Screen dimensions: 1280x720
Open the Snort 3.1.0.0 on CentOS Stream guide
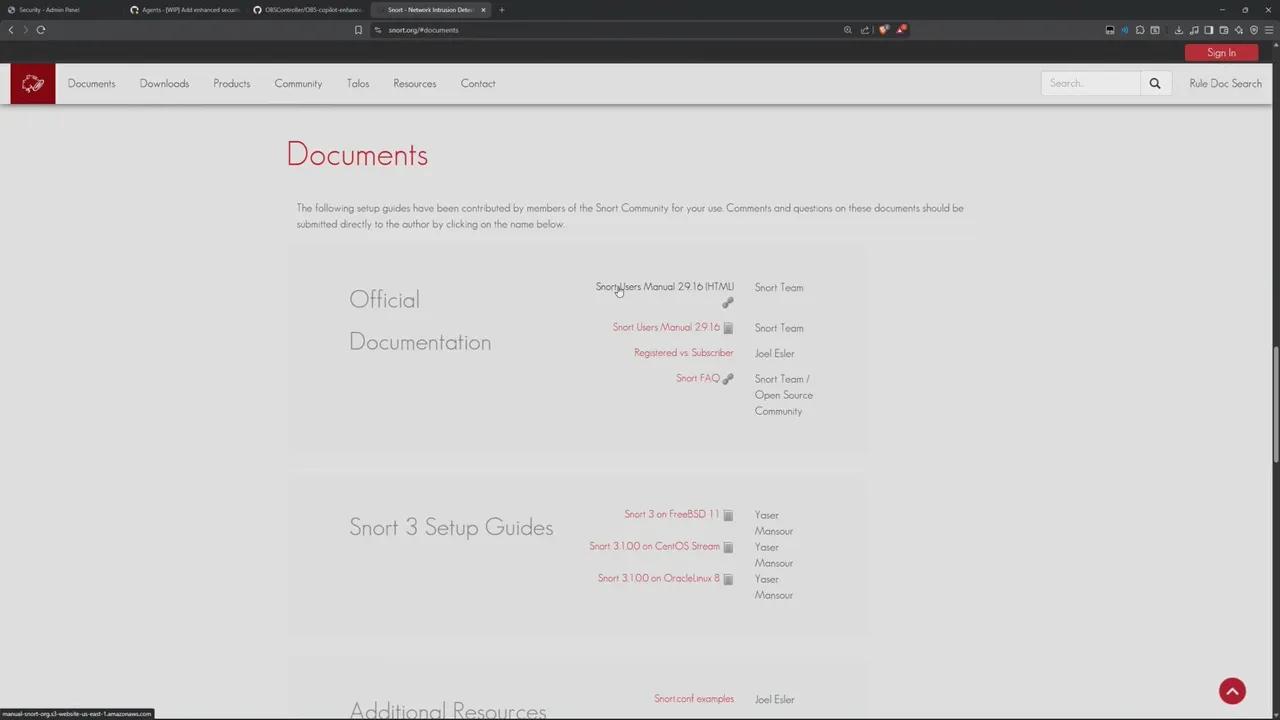tap(655, 547)
